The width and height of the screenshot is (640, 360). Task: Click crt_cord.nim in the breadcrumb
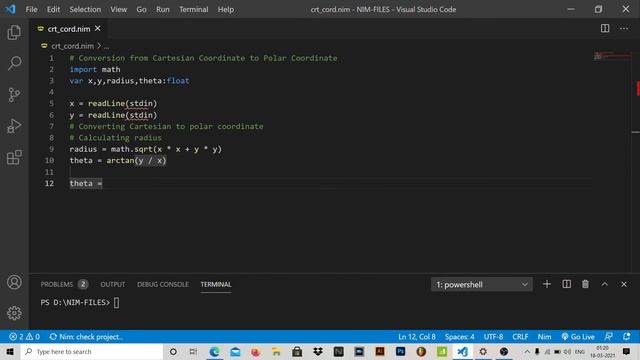(x=72, y=46)
